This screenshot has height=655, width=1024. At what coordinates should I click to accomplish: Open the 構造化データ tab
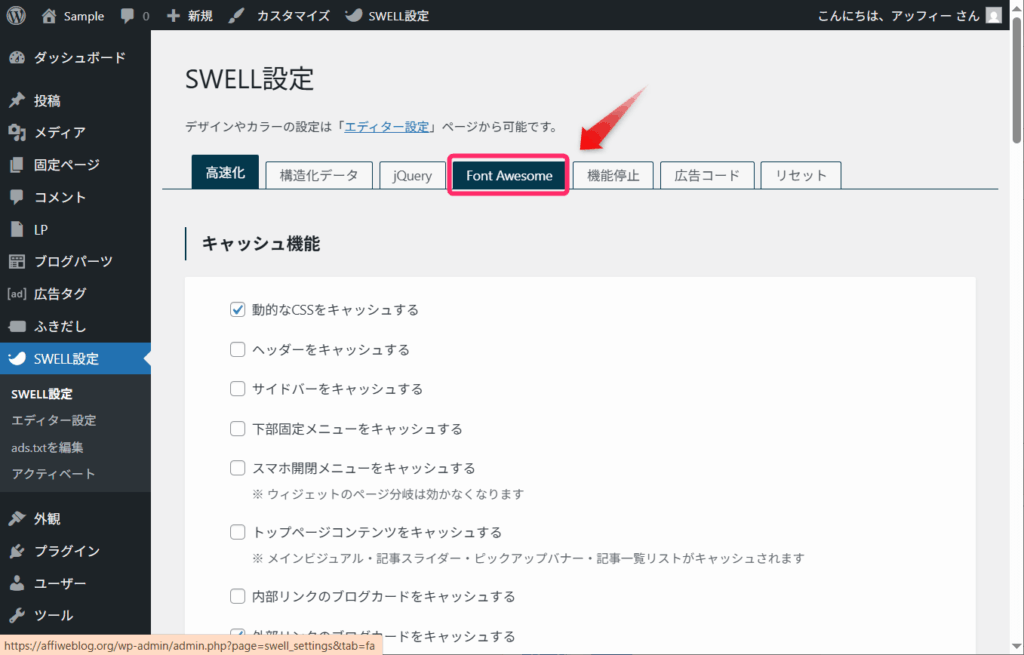pyautogui.click(x=319, y=175)
